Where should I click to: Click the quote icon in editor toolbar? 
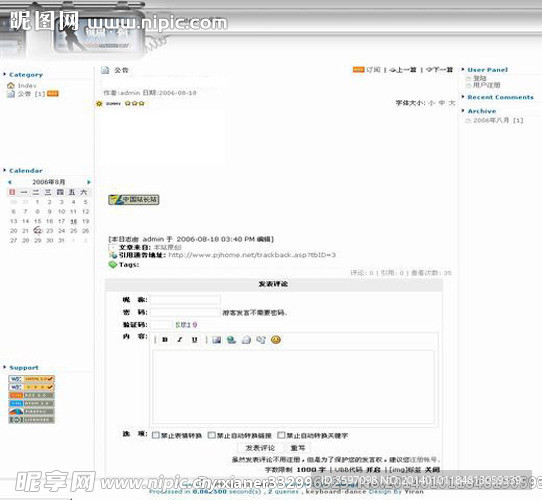[261, 340]
